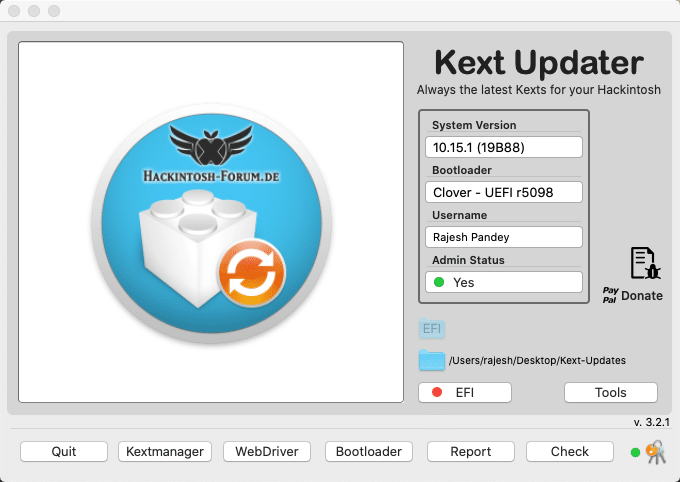Select the Clover bootloader info field
This screenshot has height=482, width=680.
click(x=504, y=192)
